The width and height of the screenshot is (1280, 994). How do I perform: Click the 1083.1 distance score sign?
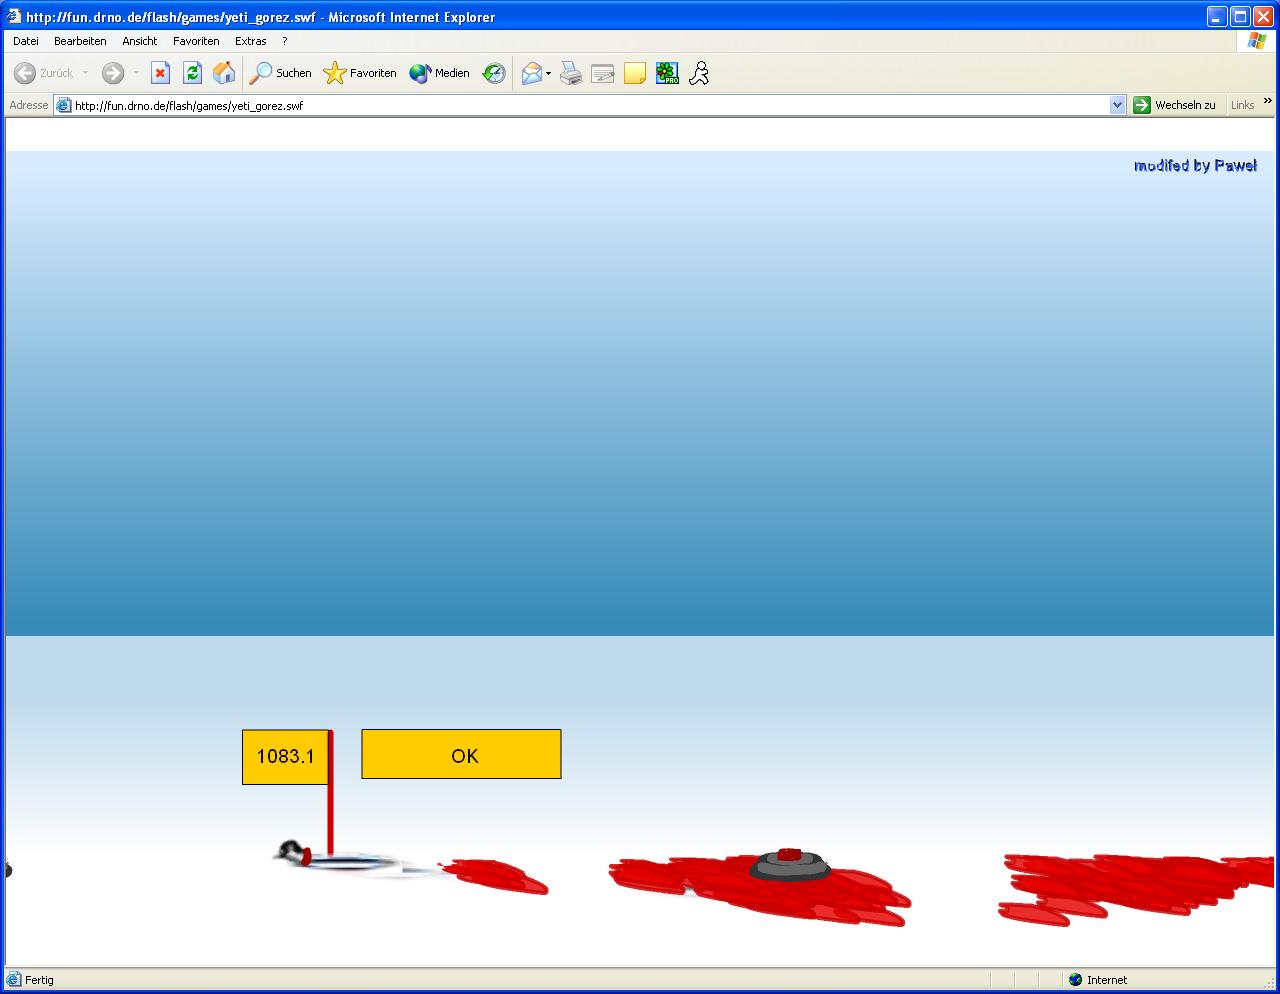285,757
